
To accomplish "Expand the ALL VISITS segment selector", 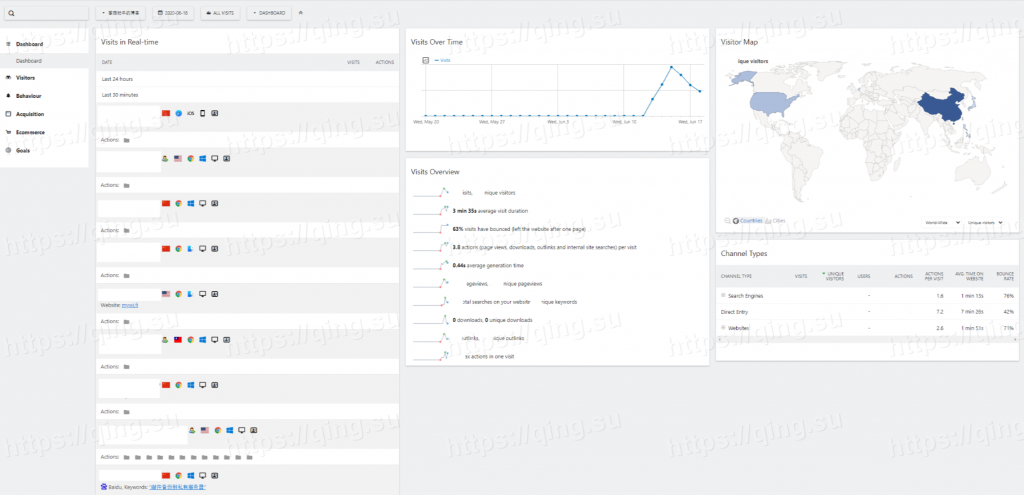I will [x=220, y=13].
